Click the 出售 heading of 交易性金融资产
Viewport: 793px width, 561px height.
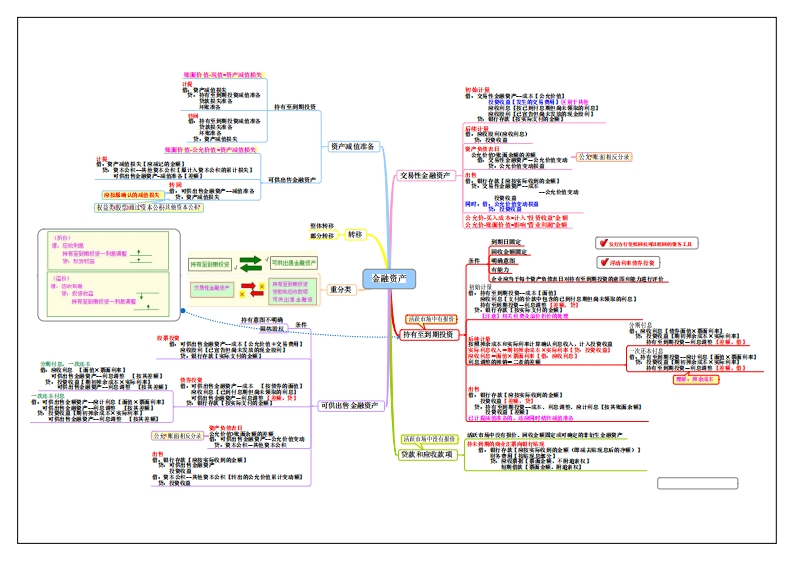tap(471, 175)
